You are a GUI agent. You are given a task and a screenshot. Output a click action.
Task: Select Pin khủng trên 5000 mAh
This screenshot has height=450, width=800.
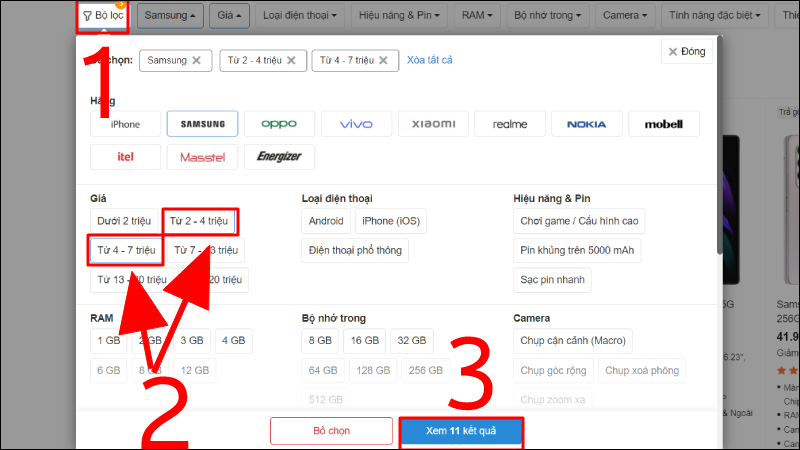click(577, 251)
